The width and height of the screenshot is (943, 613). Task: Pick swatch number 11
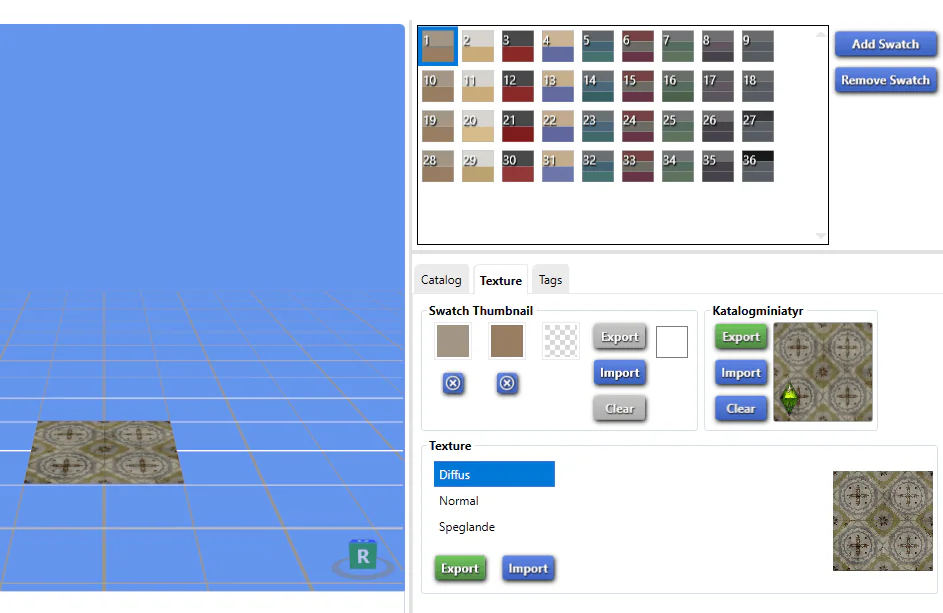pyautogui.click(x=478, y=86)
